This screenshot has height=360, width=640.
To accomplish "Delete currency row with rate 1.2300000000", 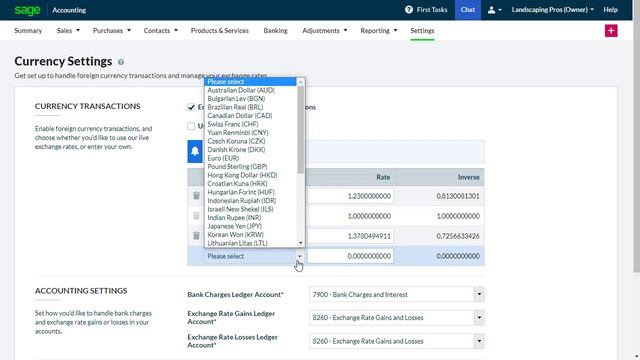I will click(x=196, y=196).
